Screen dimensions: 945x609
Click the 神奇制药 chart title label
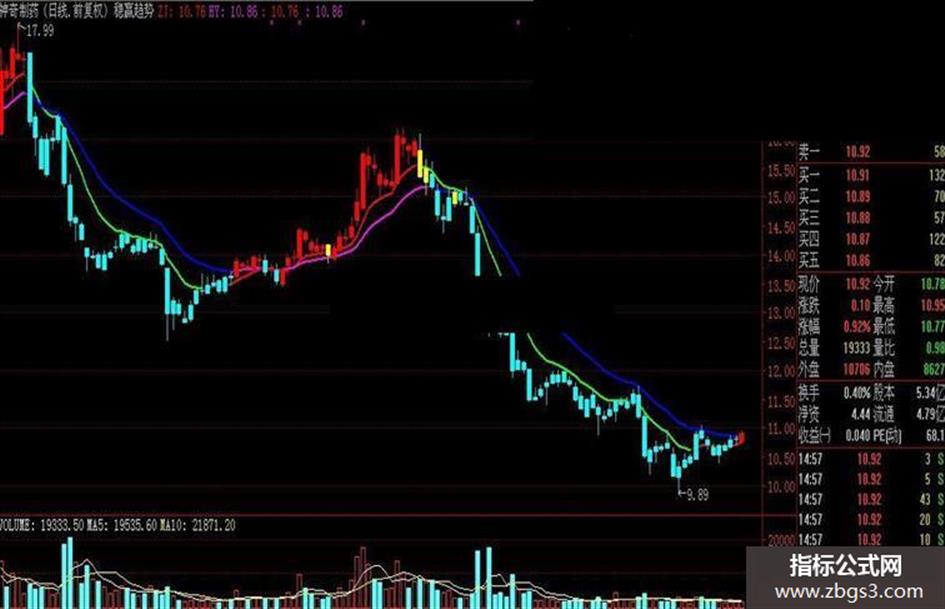tap(19, 11)
